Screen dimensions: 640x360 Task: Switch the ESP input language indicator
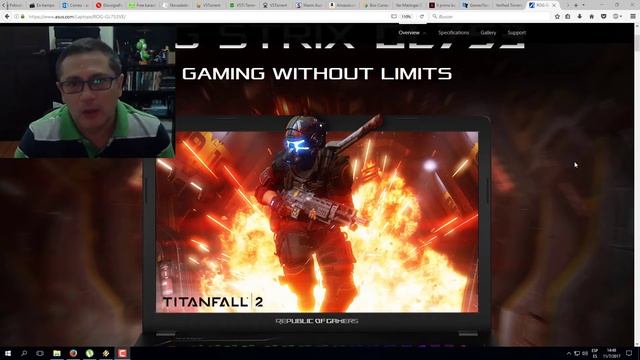(595, 353)
